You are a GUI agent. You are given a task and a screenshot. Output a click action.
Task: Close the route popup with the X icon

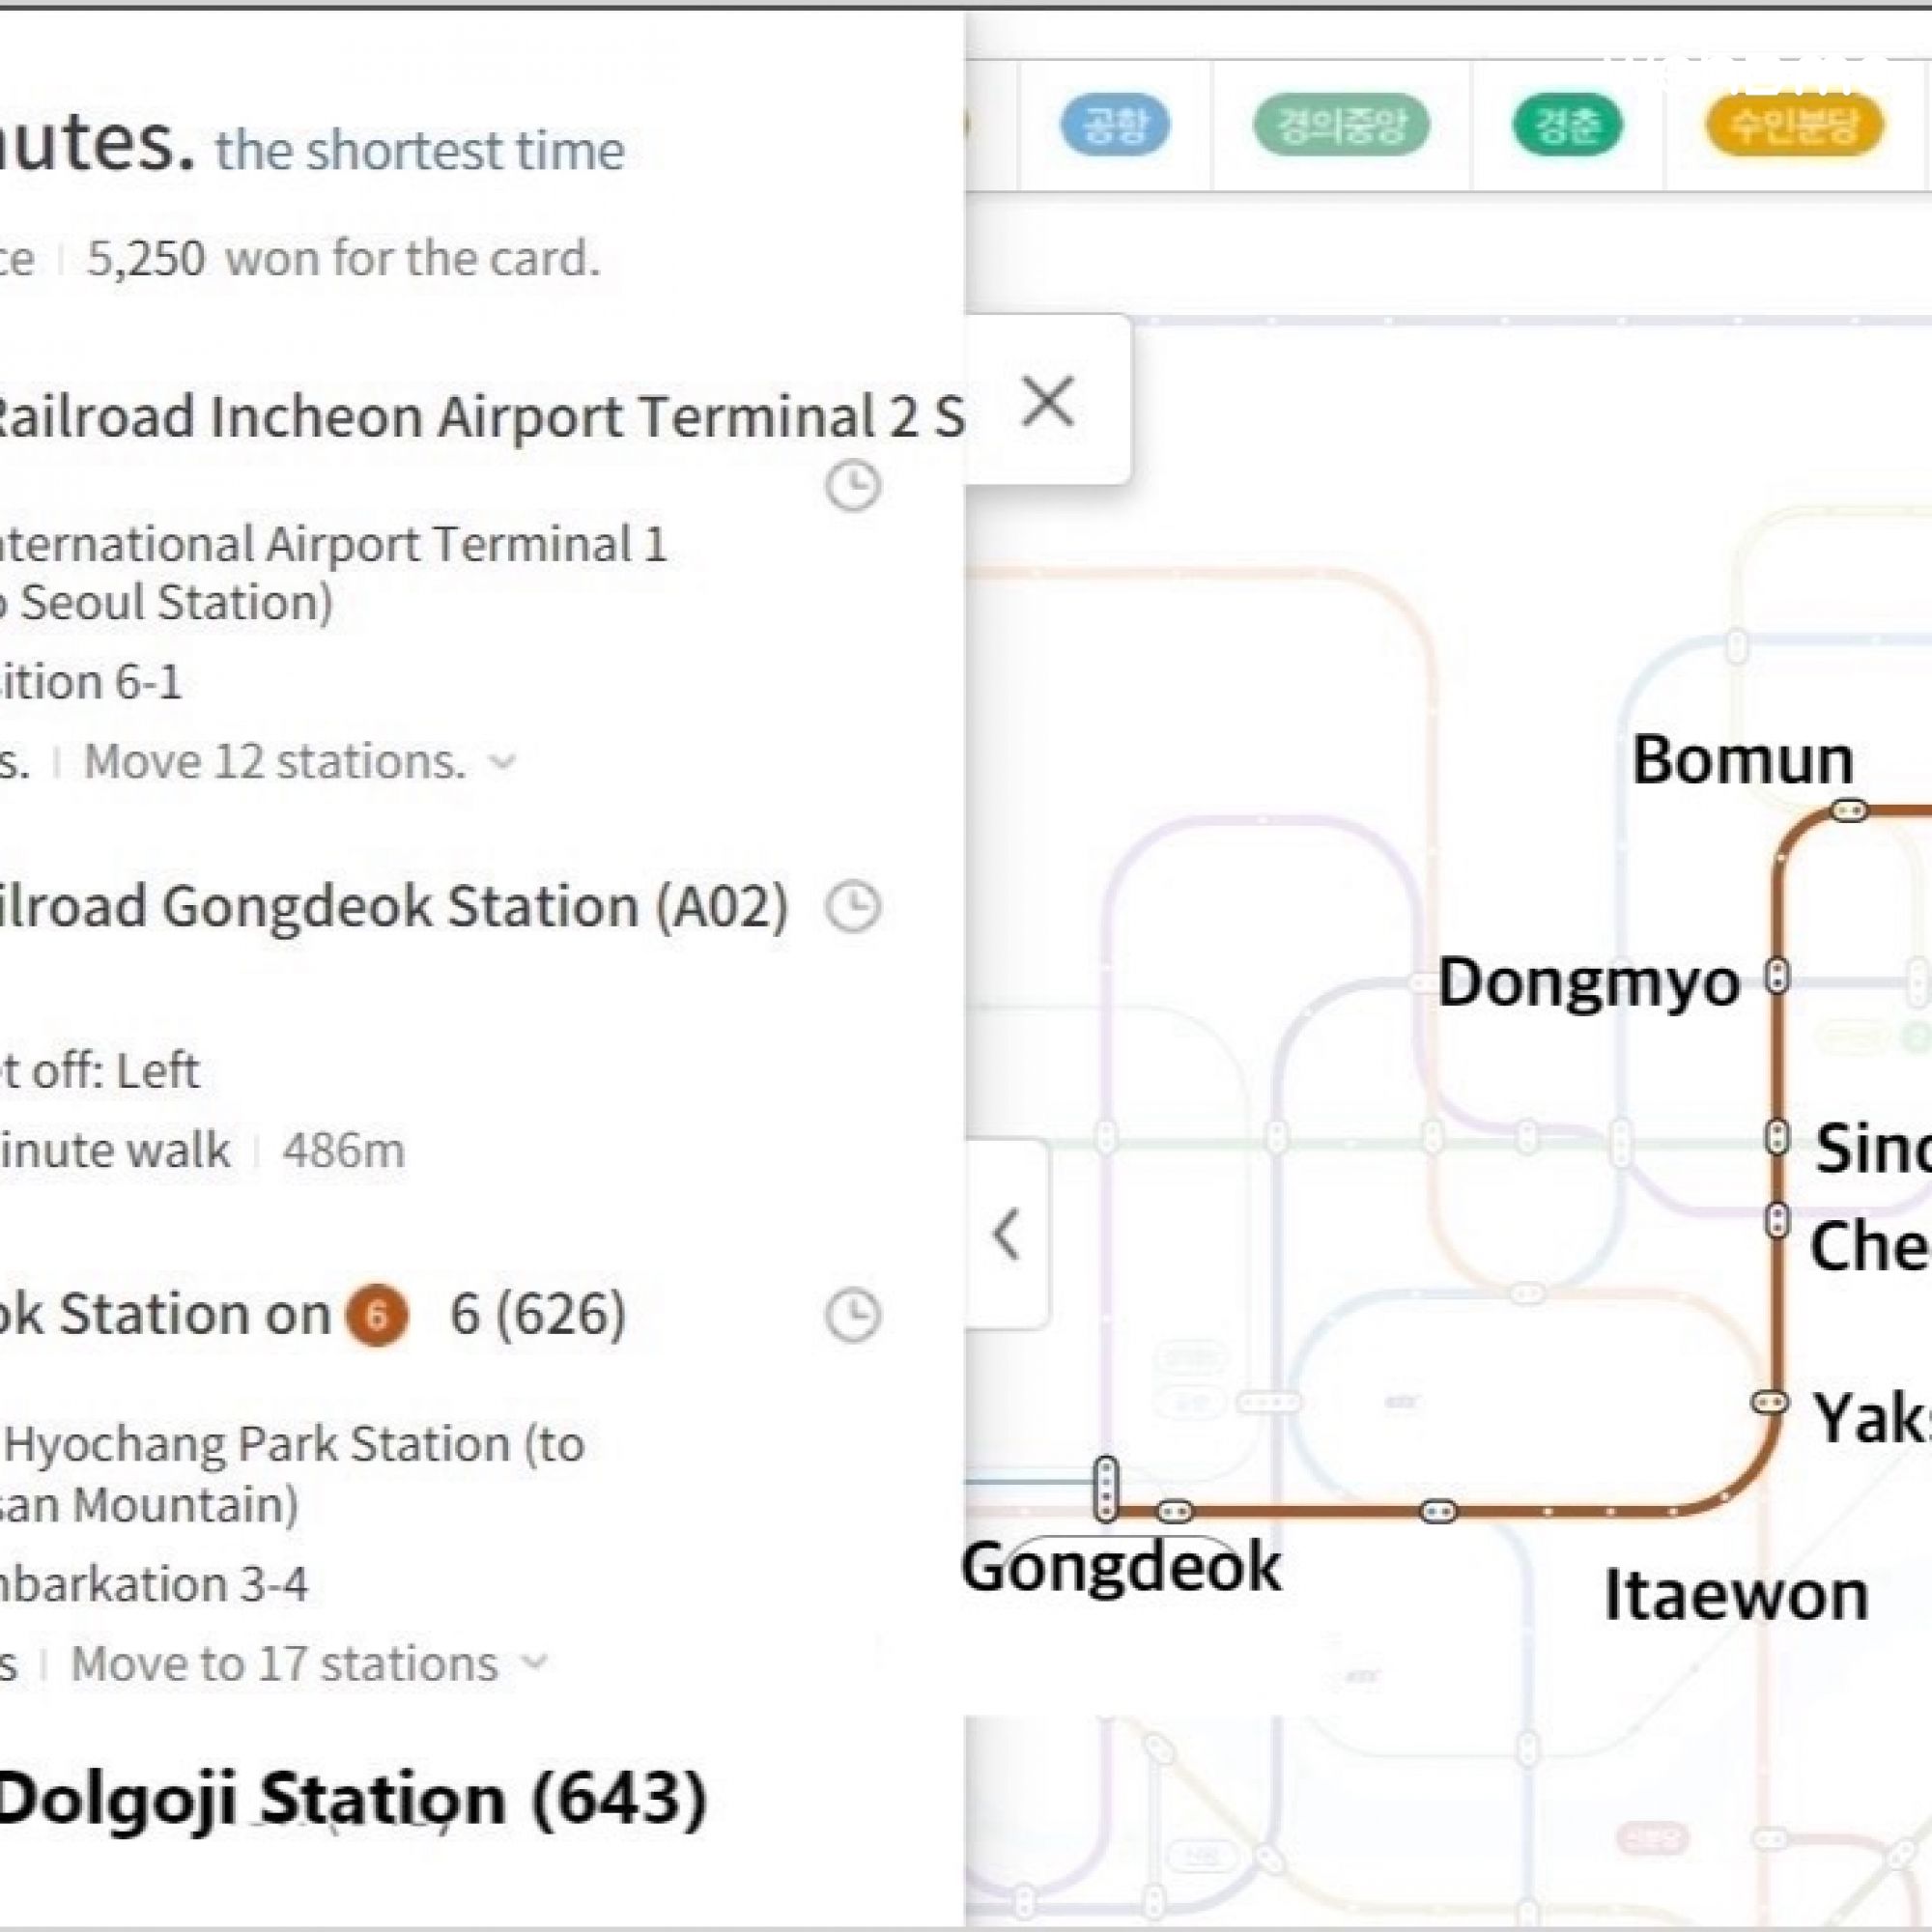coord(1047,402)
